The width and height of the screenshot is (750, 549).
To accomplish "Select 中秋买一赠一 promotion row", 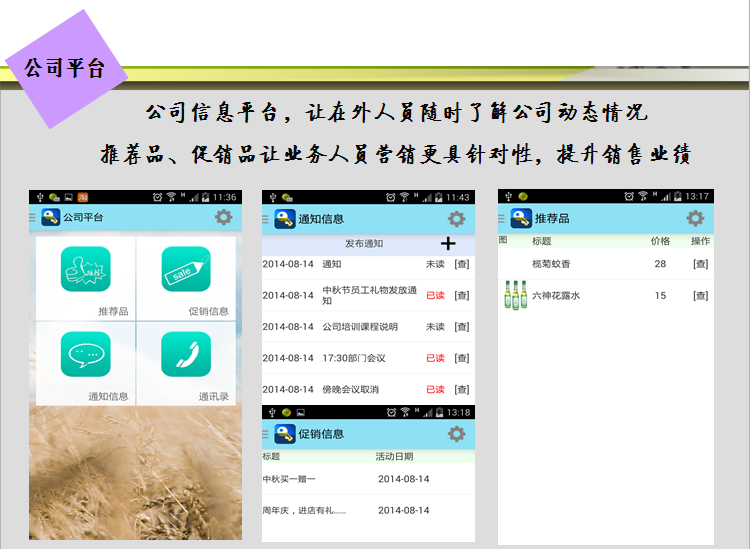I will pos(368,479).
